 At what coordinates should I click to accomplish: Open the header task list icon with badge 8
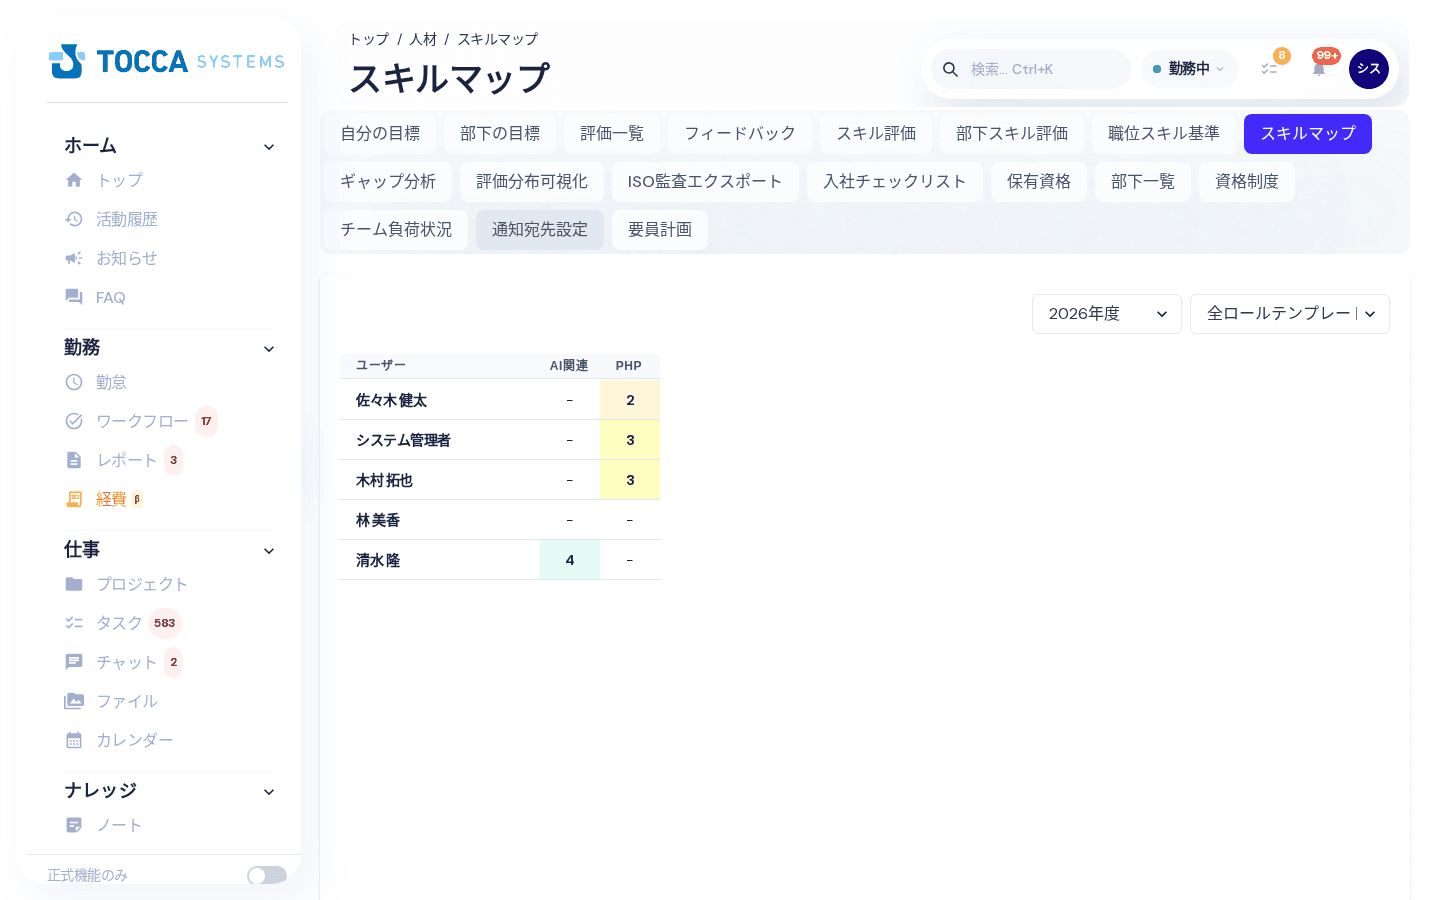(1269, 69)
